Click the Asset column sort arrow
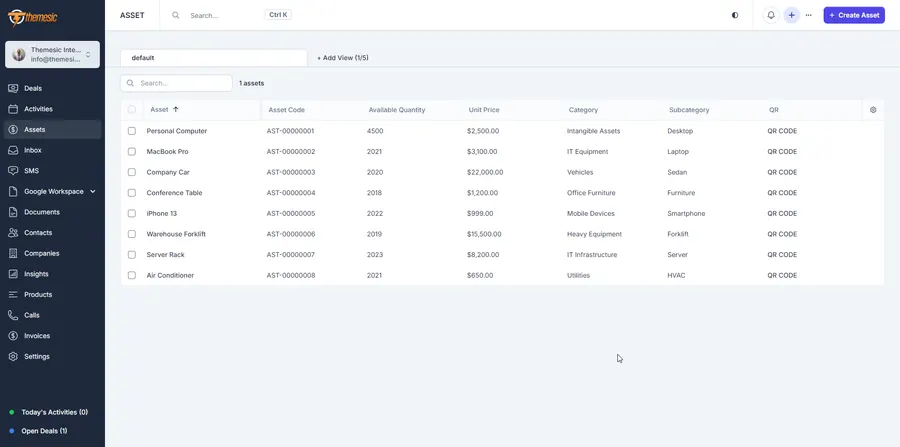 [176, 110]
